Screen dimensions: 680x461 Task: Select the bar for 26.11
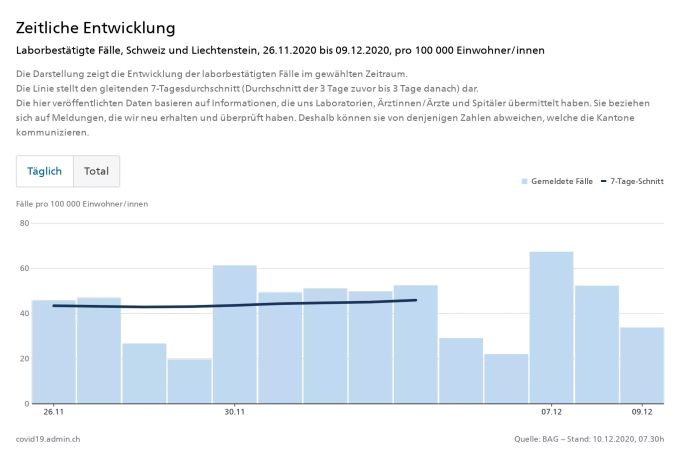54,352
